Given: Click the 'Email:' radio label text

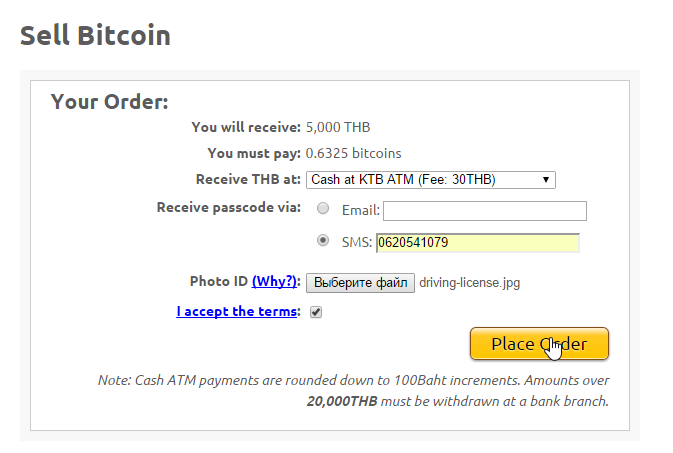Looking at the screenshot, I should pos(359,211).
